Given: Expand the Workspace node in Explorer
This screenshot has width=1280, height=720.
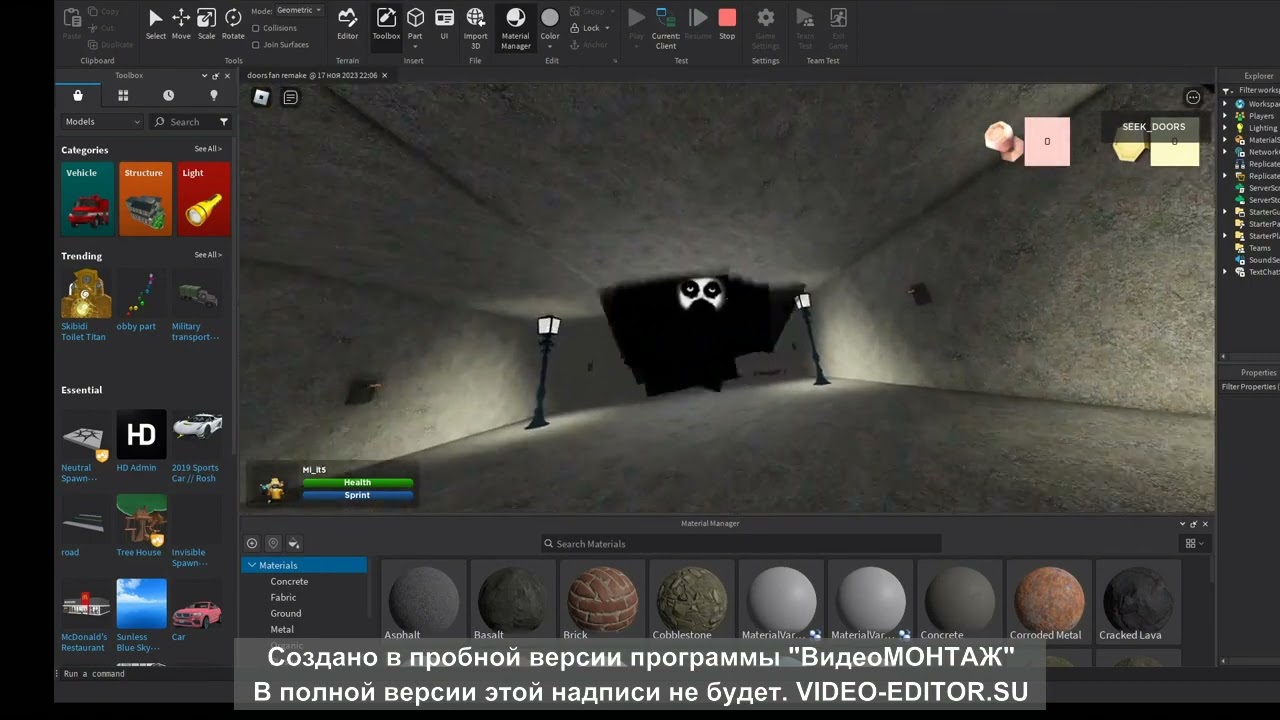Looking at the screenshot, I should pos(1226,104).
